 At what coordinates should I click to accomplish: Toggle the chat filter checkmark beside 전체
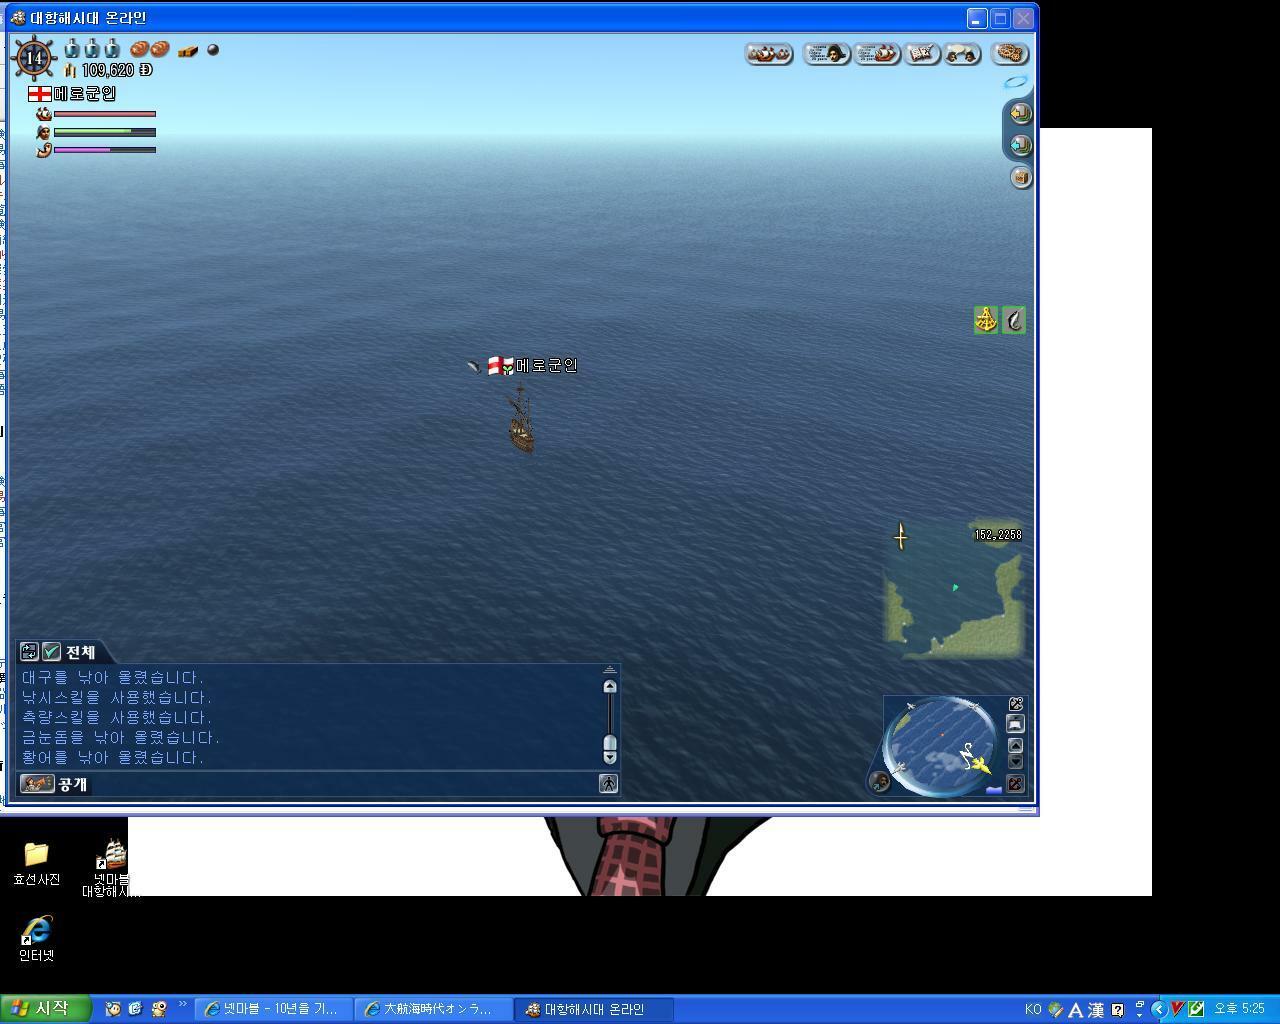tap(51, 652)
